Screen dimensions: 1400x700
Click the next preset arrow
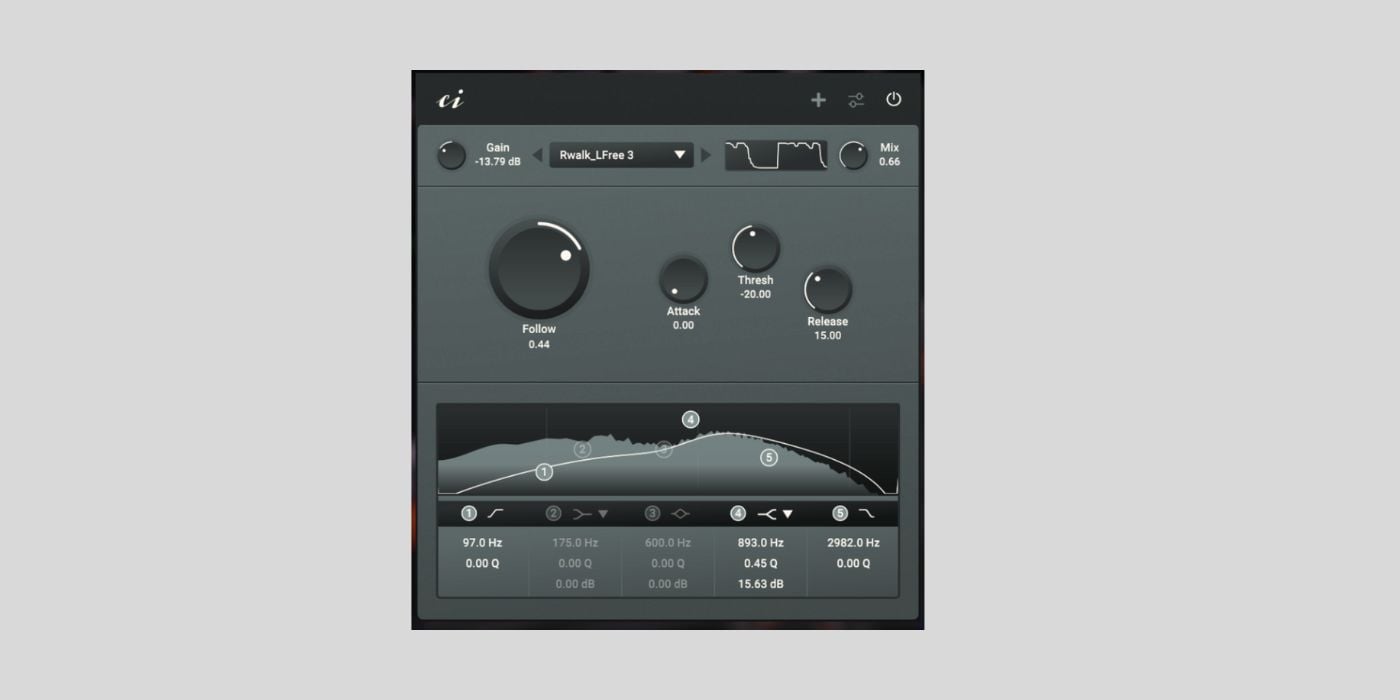pos(707,155)
